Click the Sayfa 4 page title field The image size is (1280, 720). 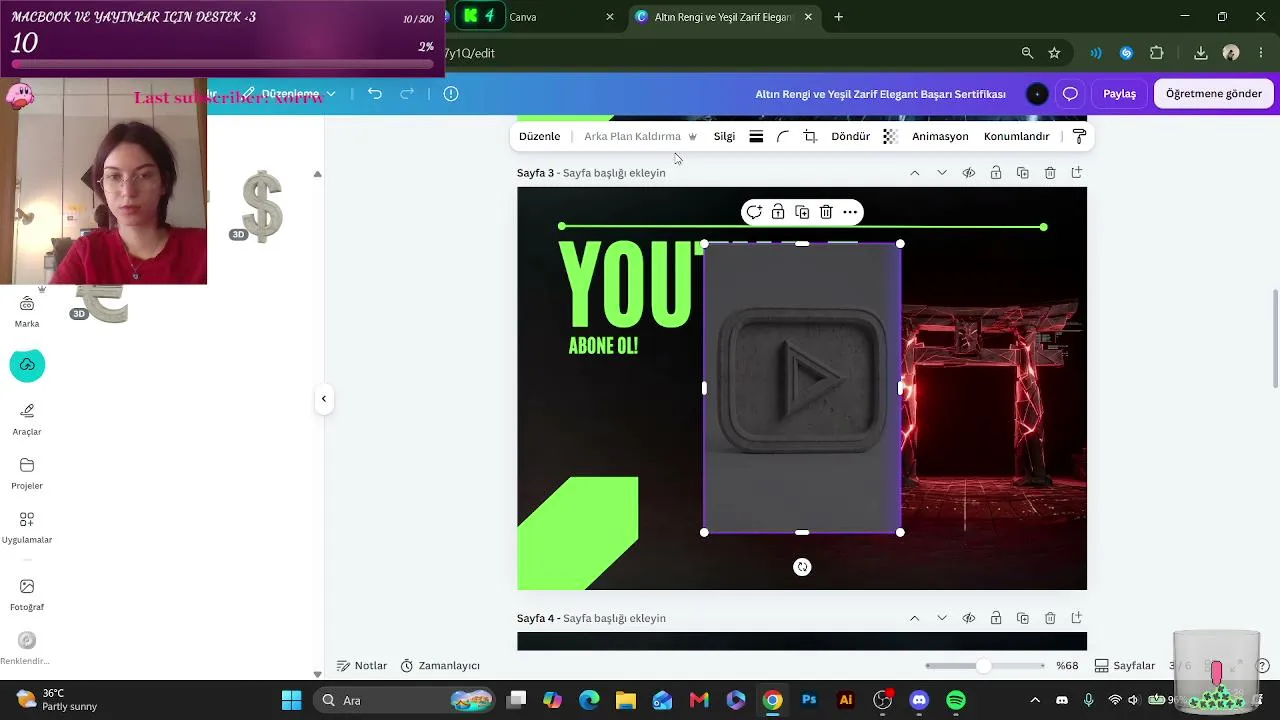[614, 618]
